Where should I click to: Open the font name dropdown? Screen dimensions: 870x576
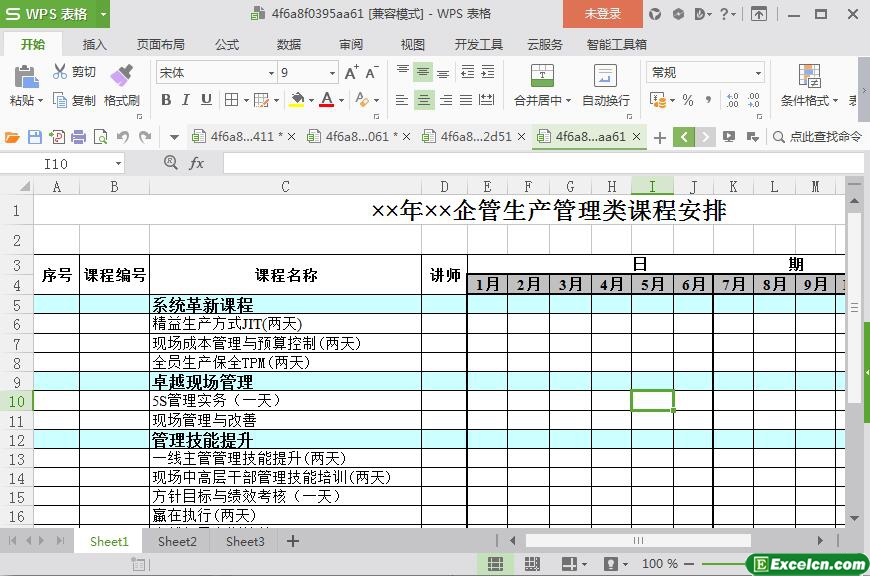270,73
